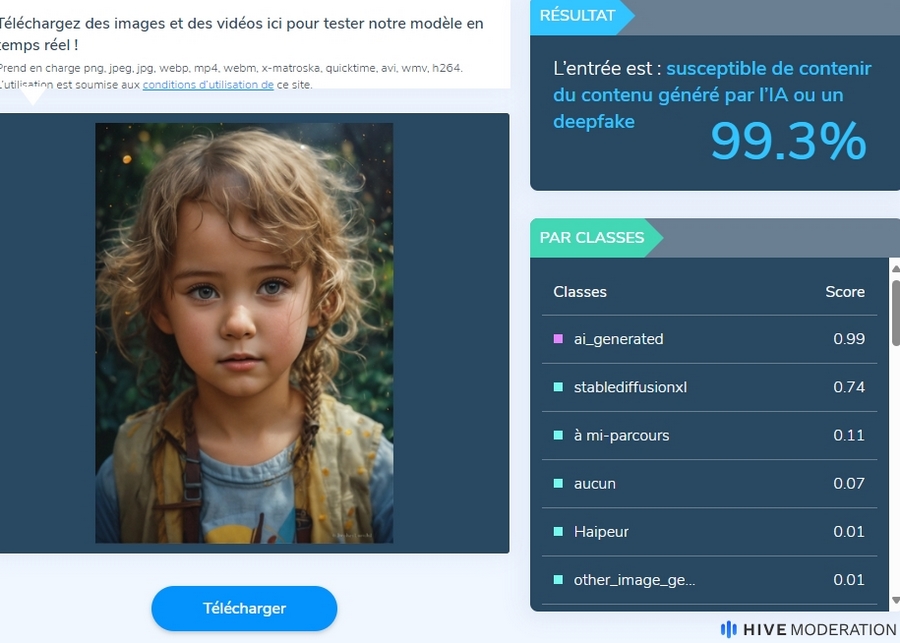Open the conditions d'utilisation link

(x=208, y=84)
